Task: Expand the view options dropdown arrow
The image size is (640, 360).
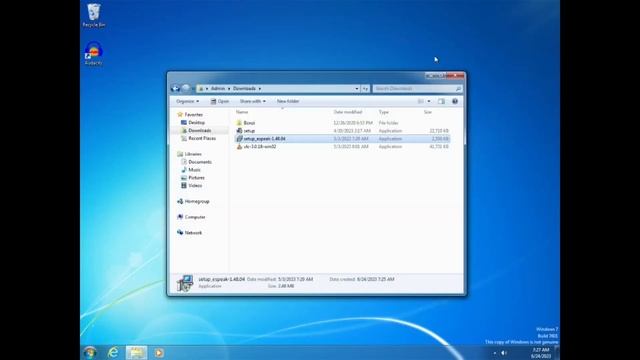Action: click(x=429, y=101)
